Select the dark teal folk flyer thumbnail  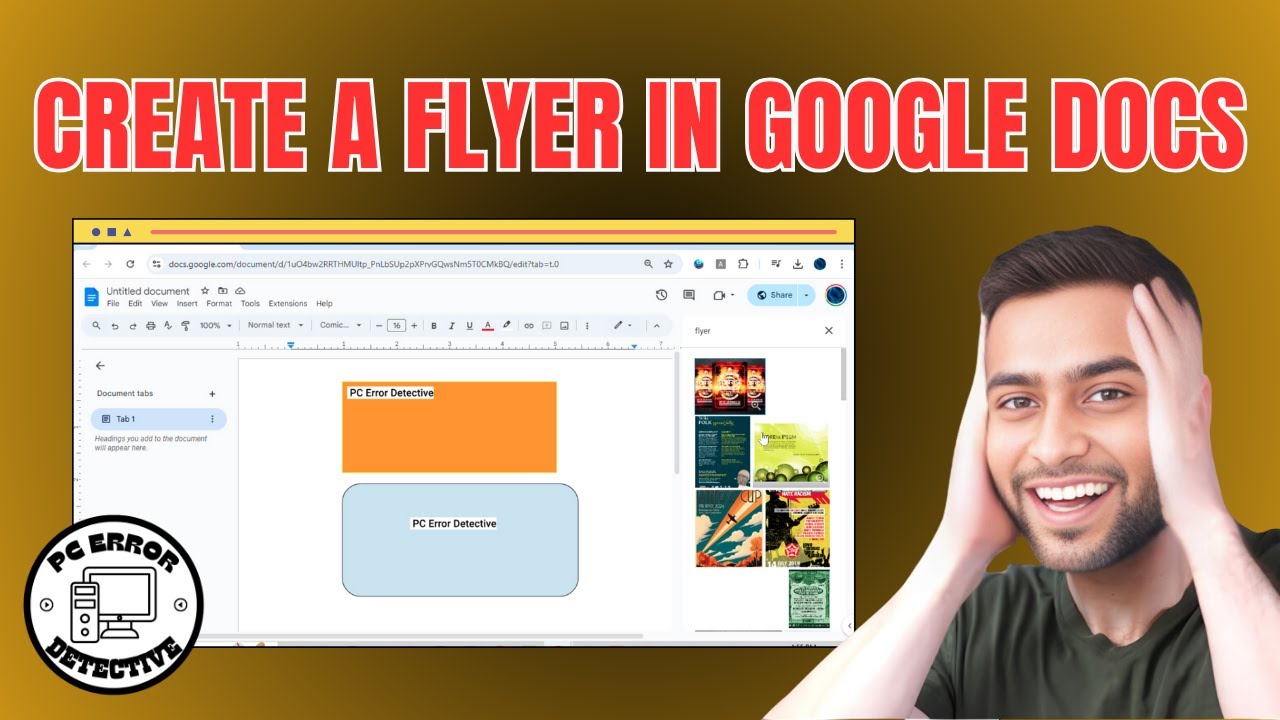[722, 451]
